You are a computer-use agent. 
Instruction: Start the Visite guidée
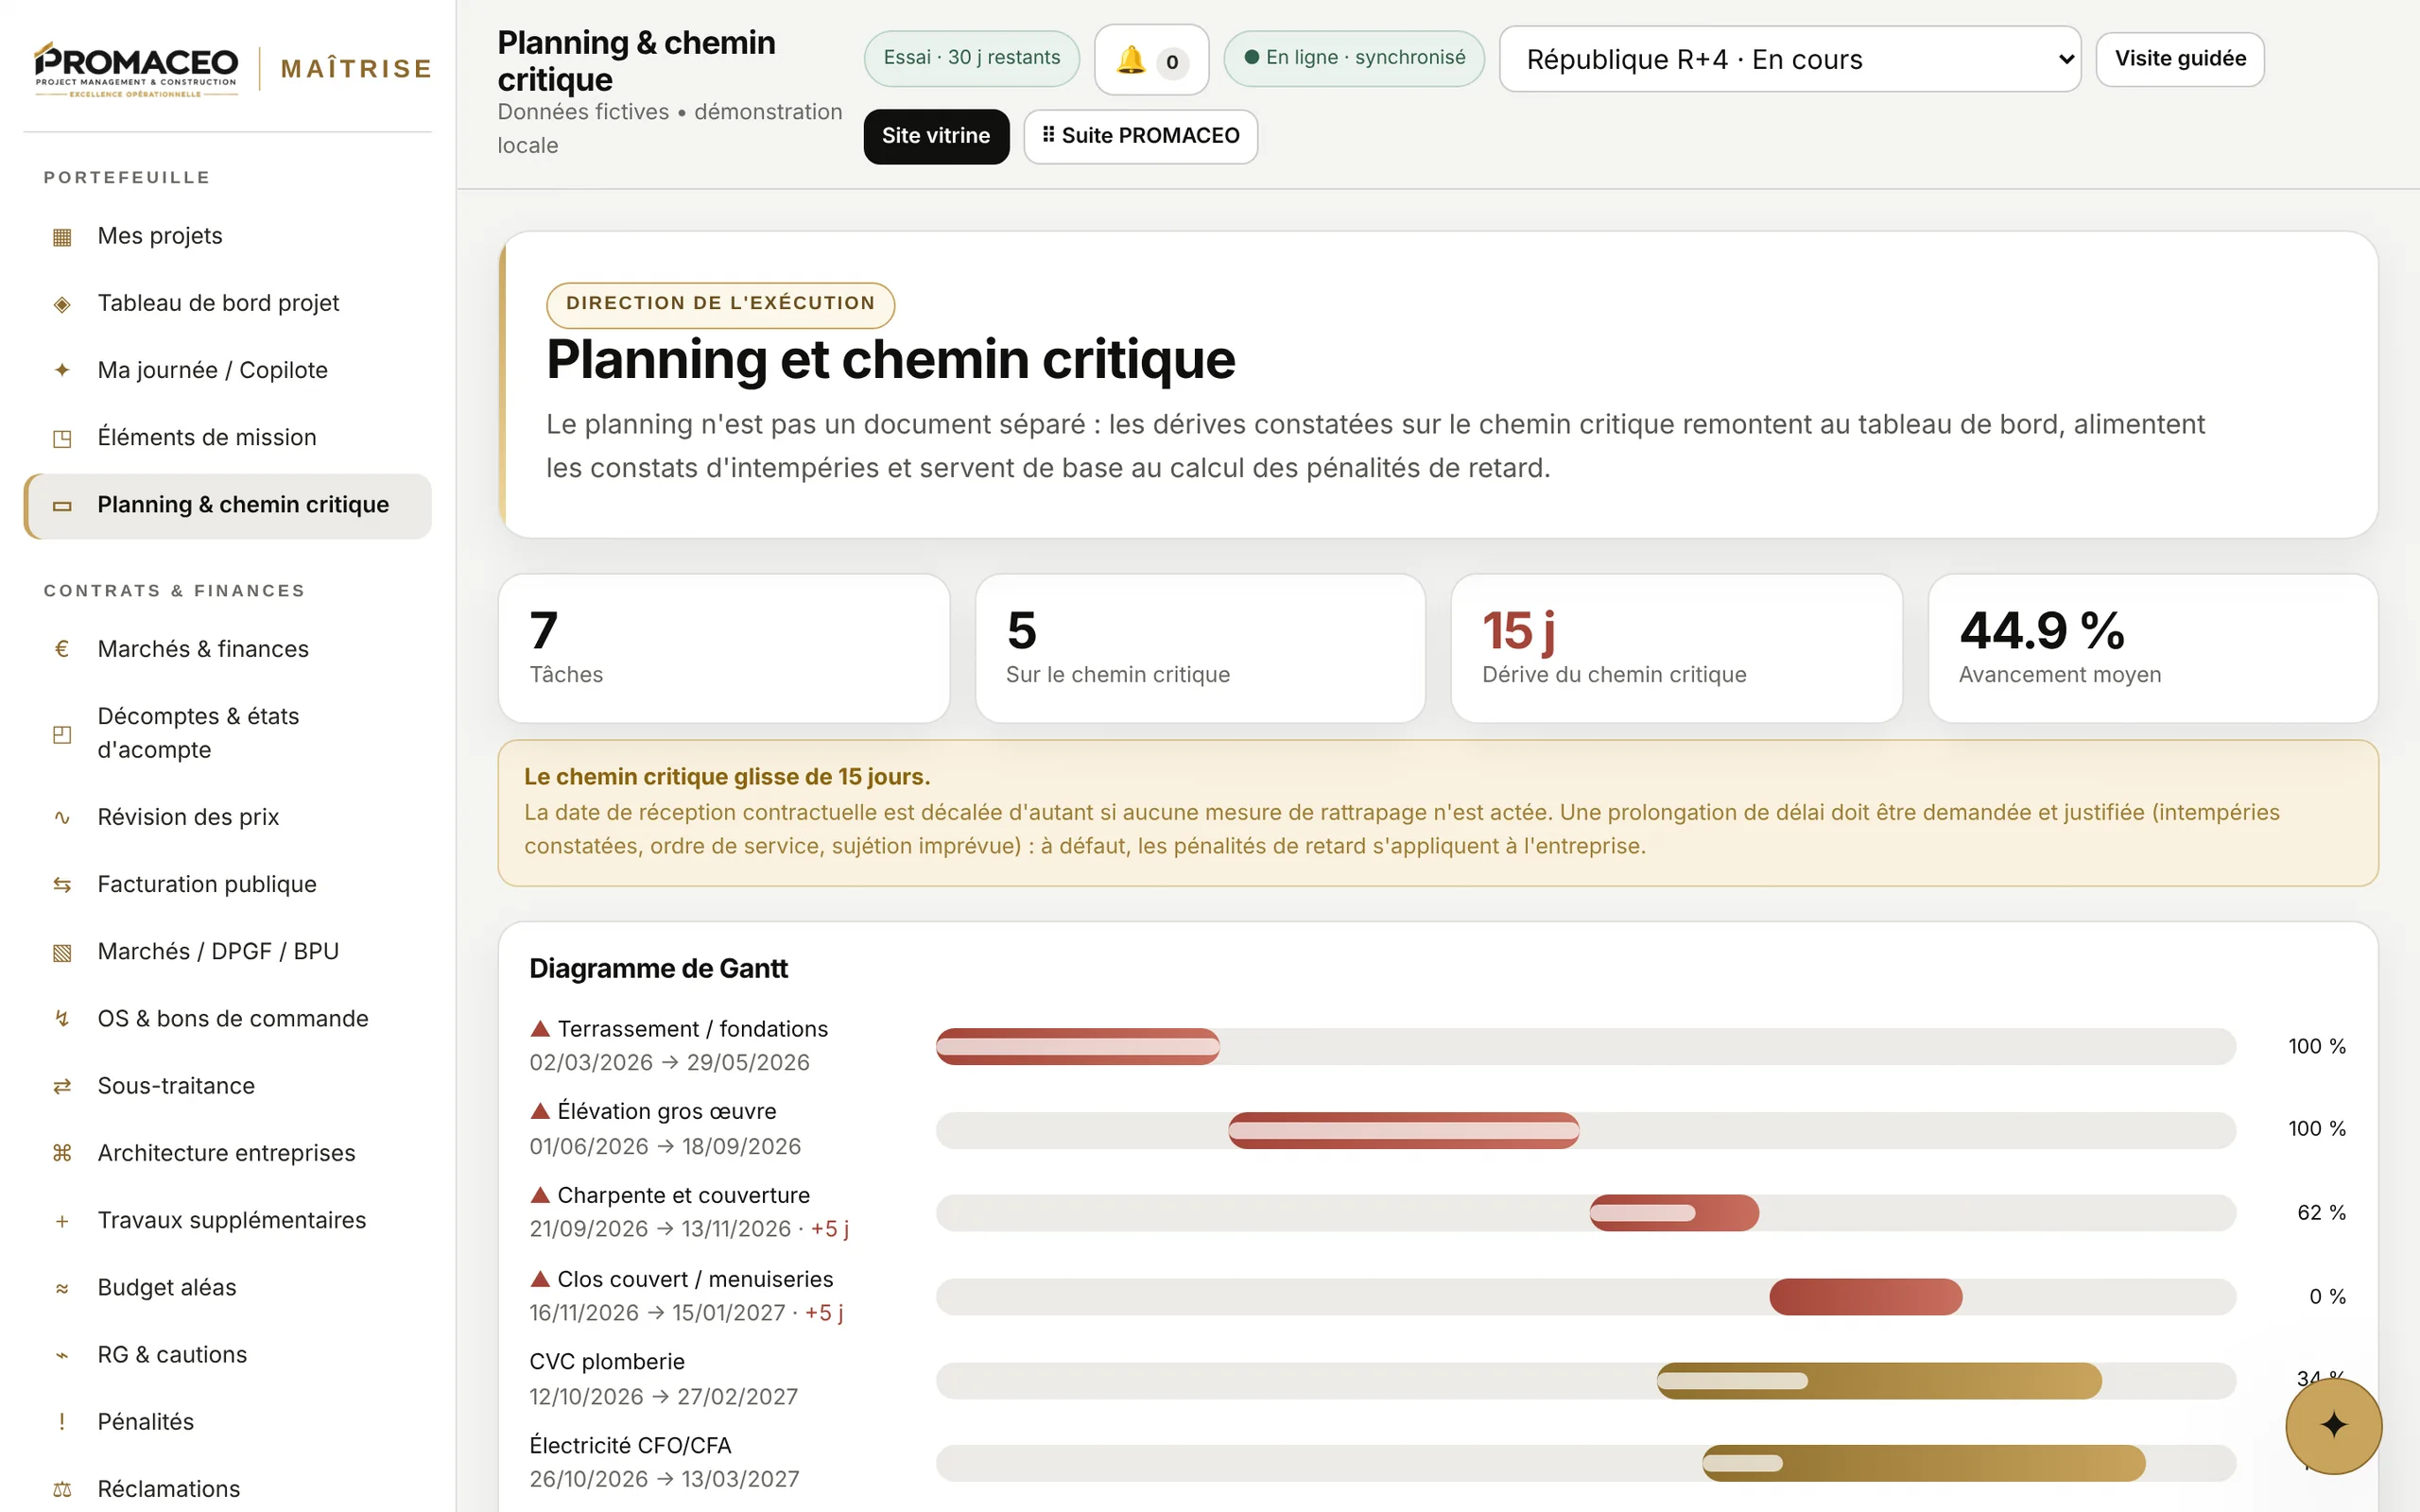pyautogui.click(x=2180, y=59)
